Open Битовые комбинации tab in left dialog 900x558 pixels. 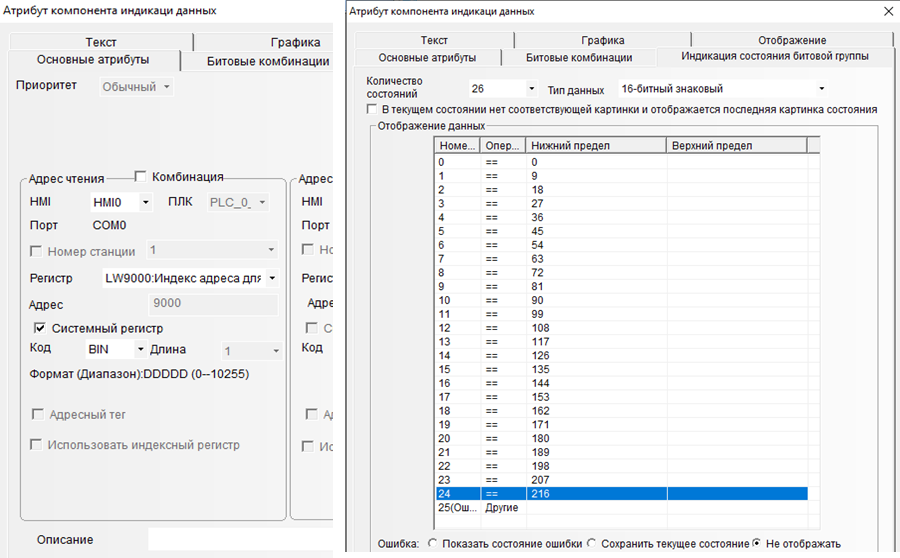pos(267,61)
